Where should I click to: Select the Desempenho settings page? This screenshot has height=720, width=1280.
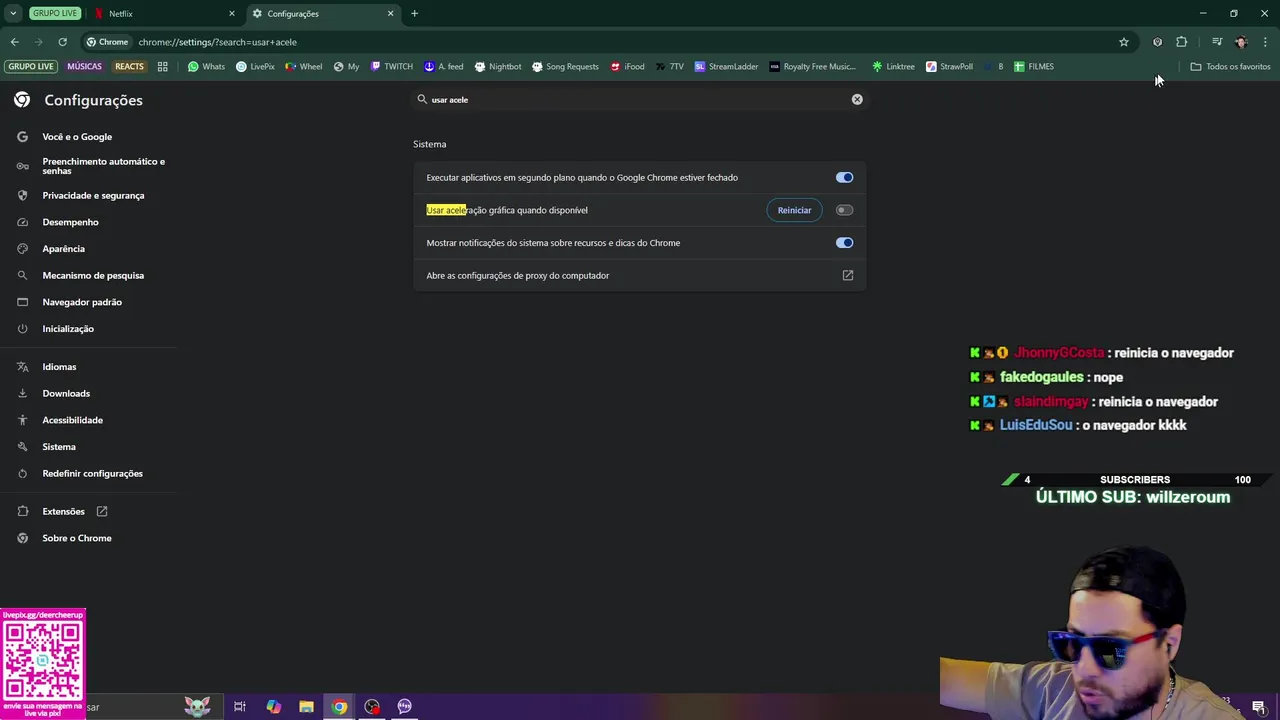click(70, 222)
